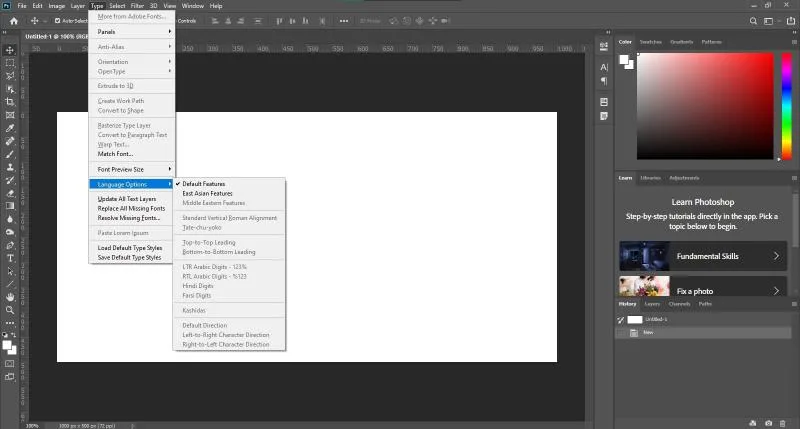Click Replace All Missing Fonts
Screen dimensions: 800x429
coord(132,208)
